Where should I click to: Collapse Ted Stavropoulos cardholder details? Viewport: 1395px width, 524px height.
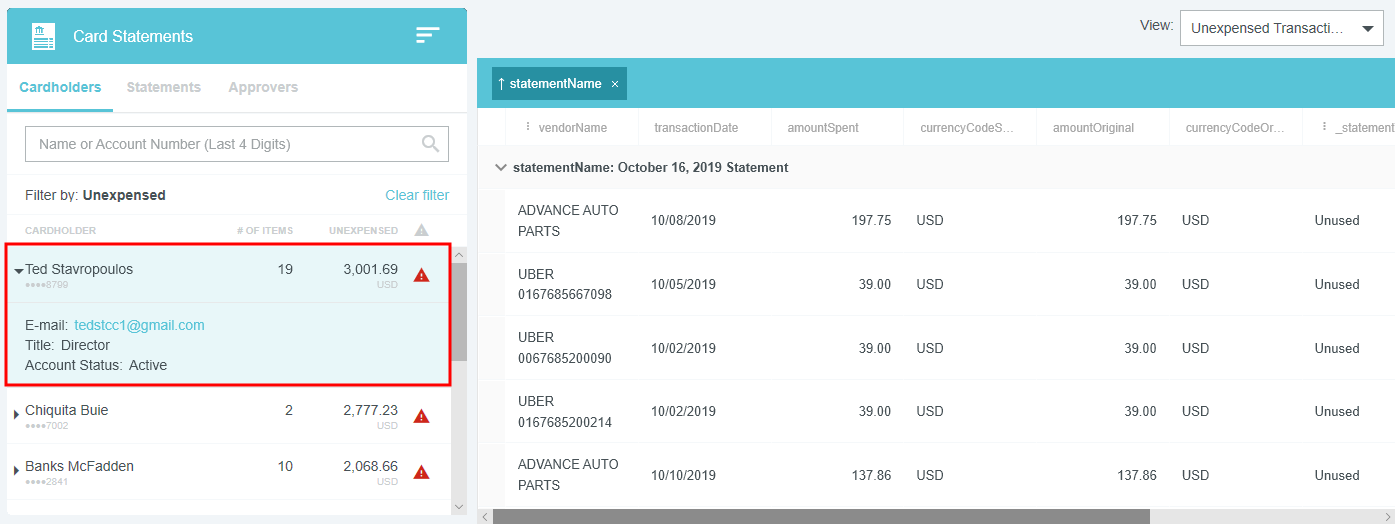pyautogui.click(x=18, y=271)
